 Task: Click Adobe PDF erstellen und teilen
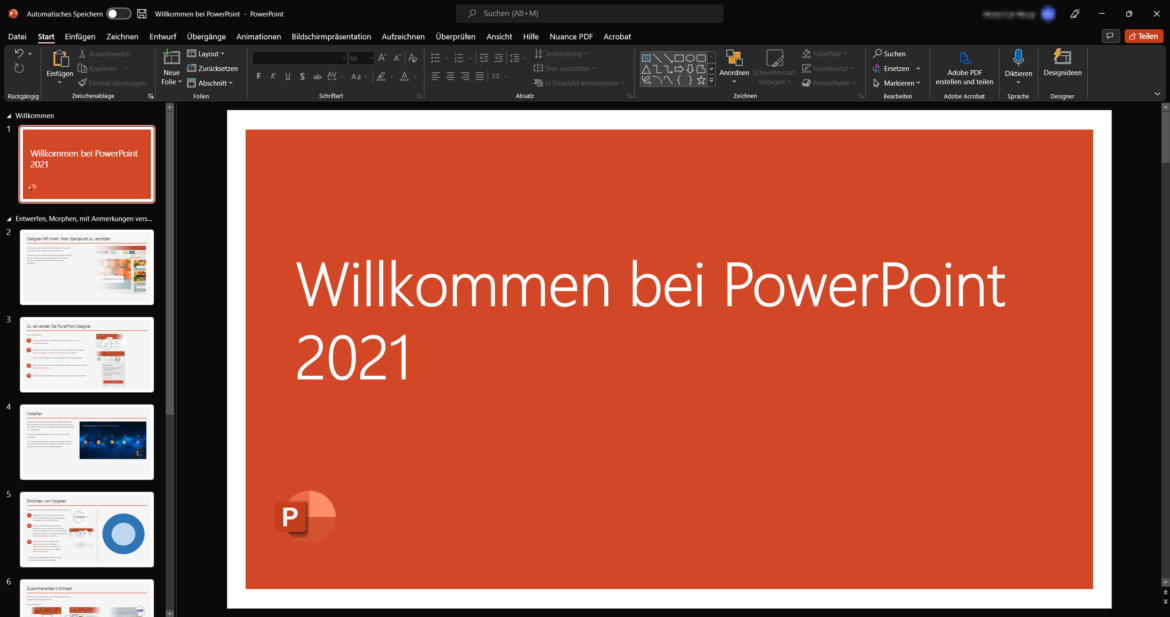tap(964, 66)
